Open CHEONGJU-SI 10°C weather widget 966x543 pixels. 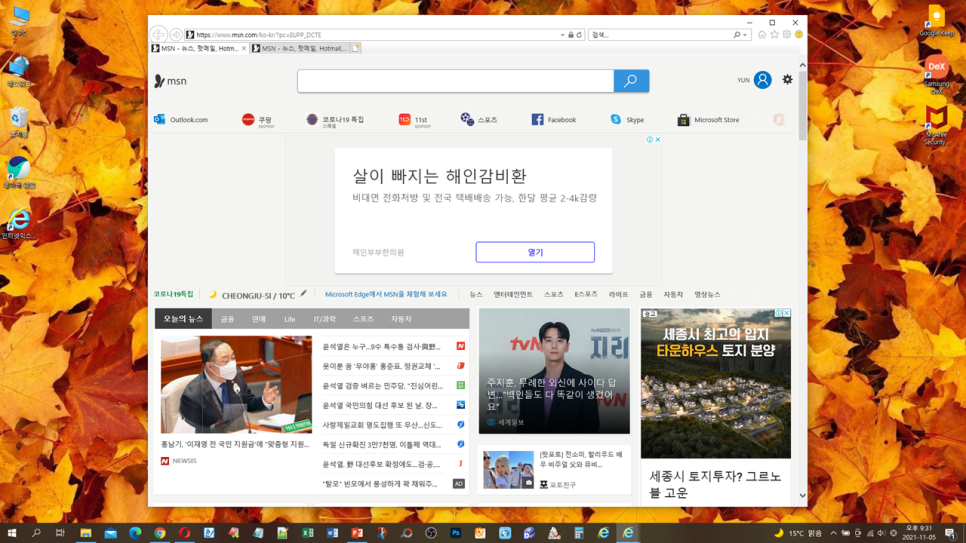253,295
